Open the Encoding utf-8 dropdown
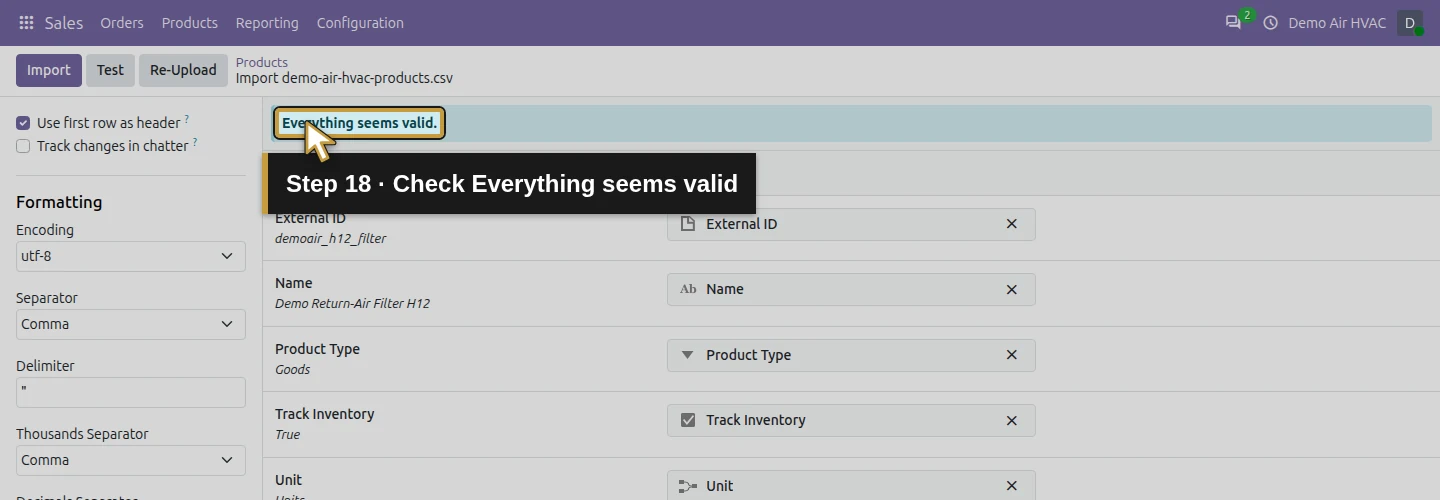The width and height of the screenshot is (1440, 500). pos(130,256)
